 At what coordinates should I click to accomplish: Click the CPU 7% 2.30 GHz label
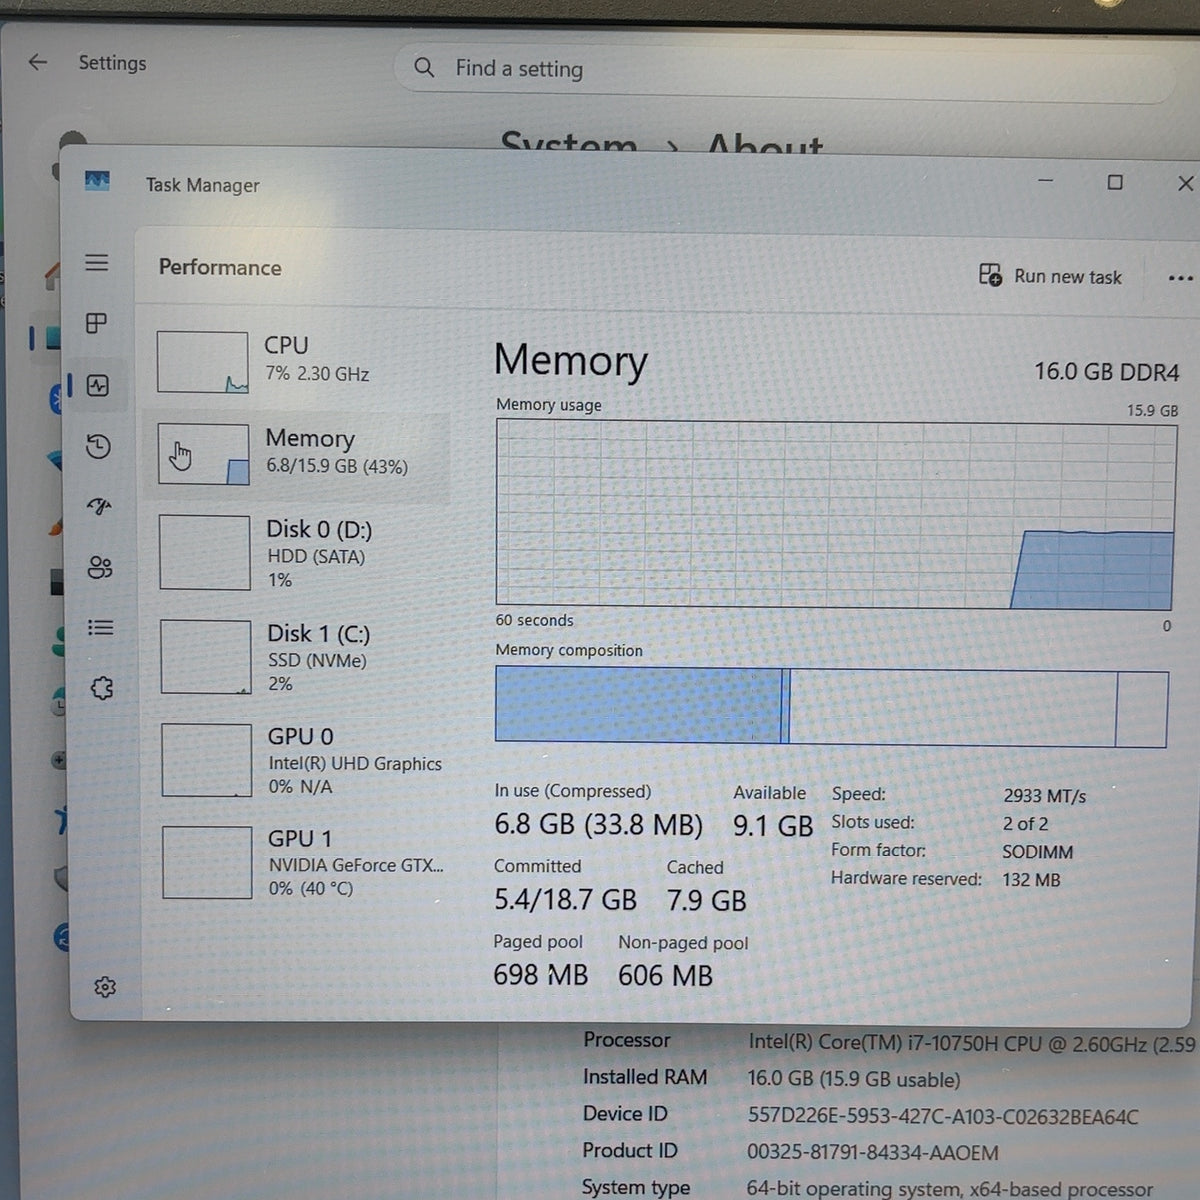click(x=317, y=373)
